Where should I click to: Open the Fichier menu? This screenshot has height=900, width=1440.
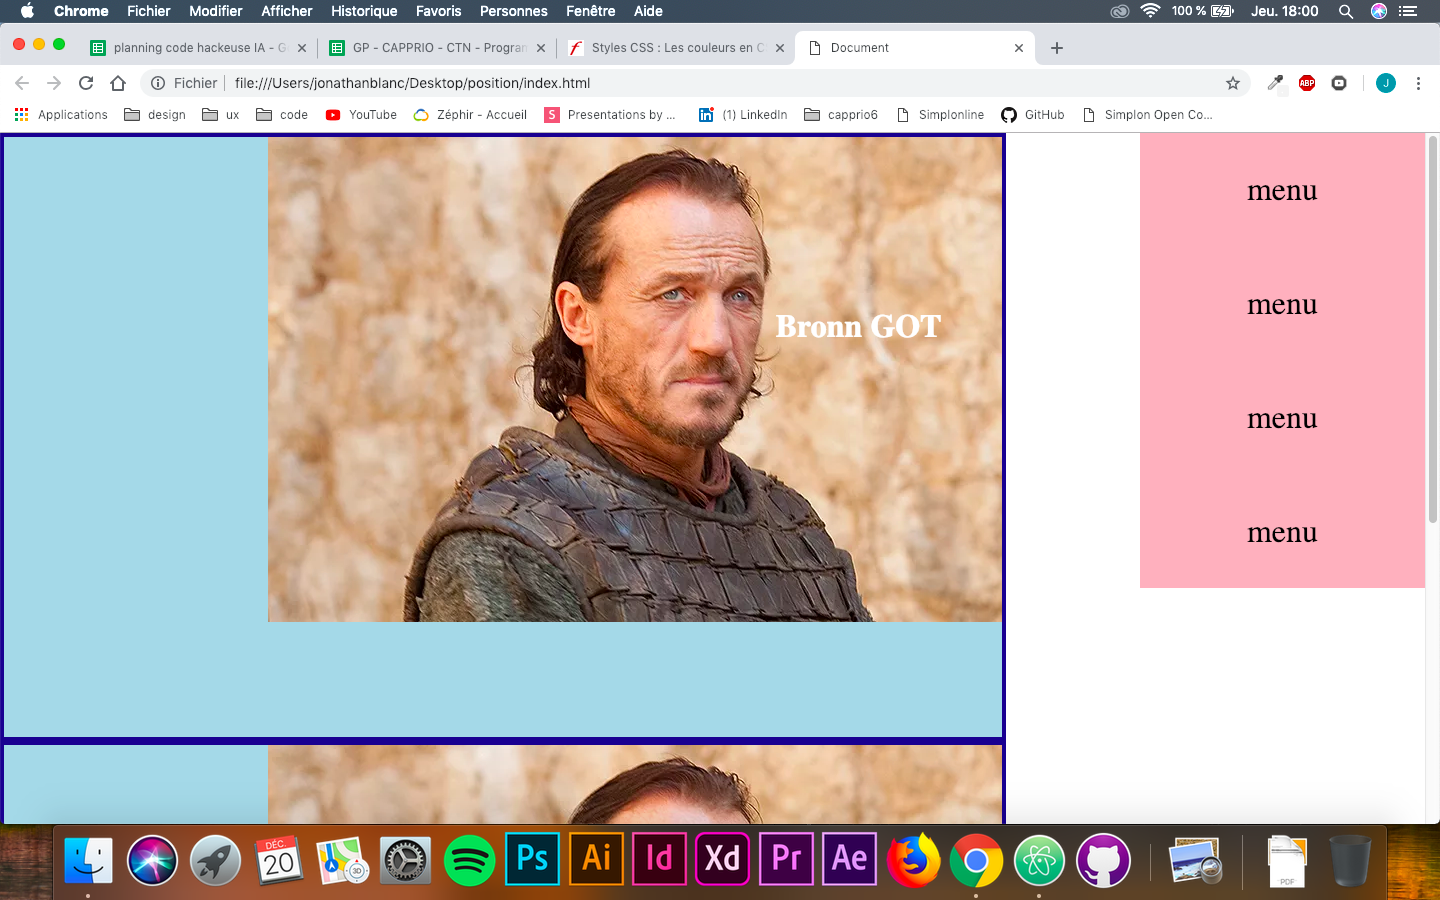148,11
